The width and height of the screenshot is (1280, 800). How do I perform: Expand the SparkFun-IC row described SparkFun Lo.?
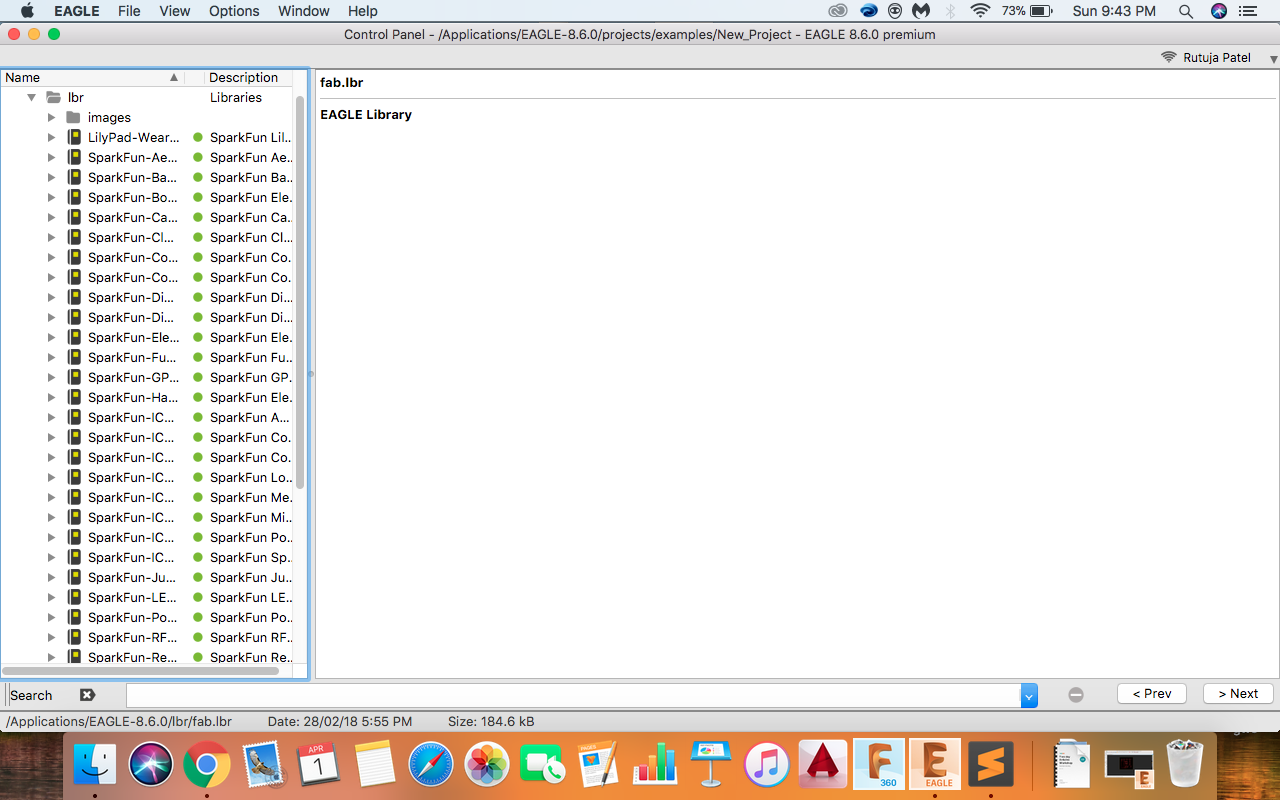(x=52, y=477)
